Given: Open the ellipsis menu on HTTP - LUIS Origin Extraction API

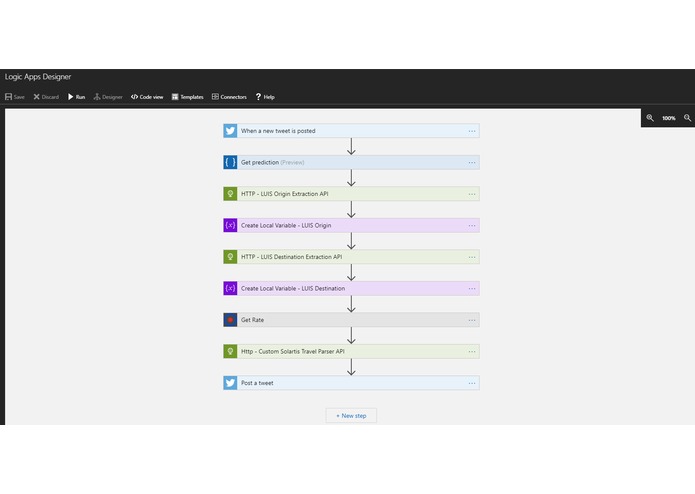Looking at the screenshot, I should point(472,194).
